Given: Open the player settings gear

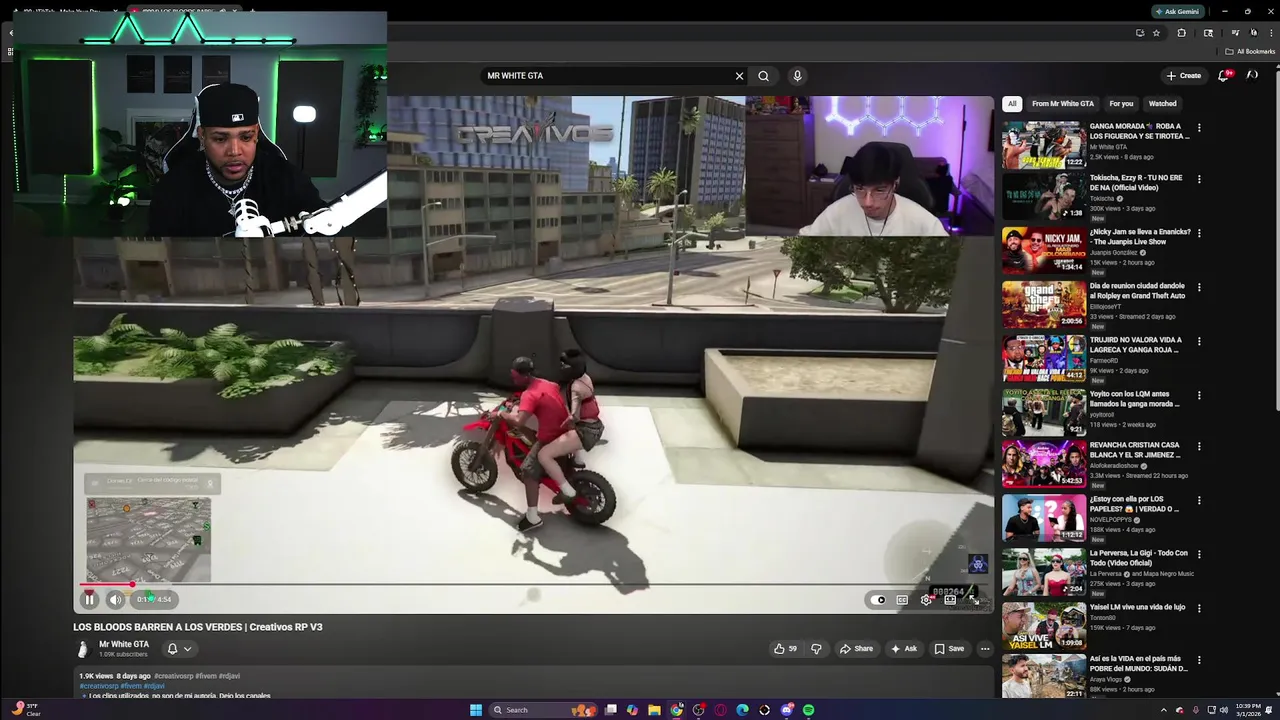Looking at the screenshot, I should point(926,600).
